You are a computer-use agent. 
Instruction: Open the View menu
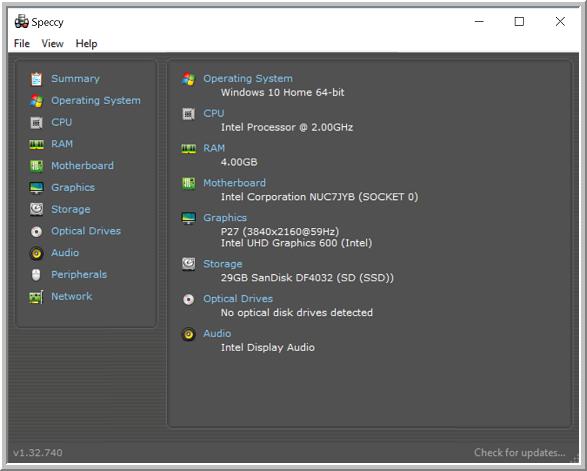(x=52, y=43)
